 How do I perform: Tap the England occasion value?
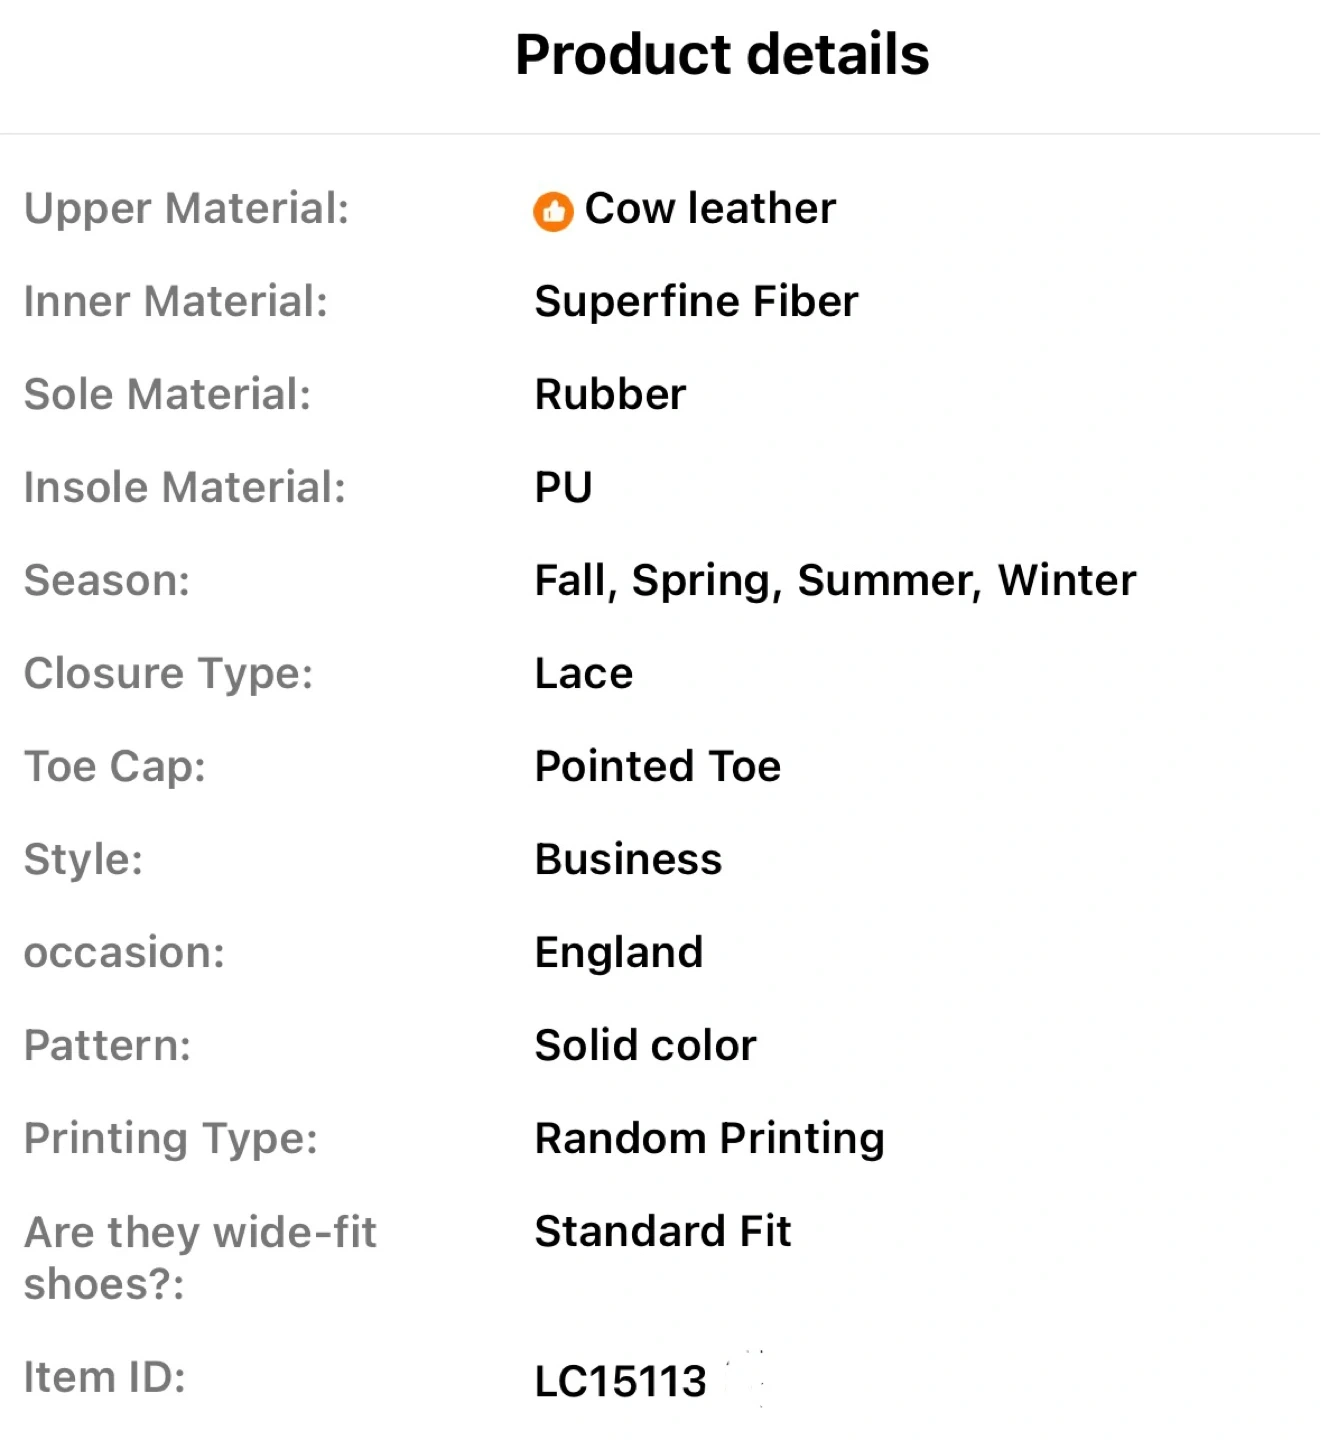[619, 953]
